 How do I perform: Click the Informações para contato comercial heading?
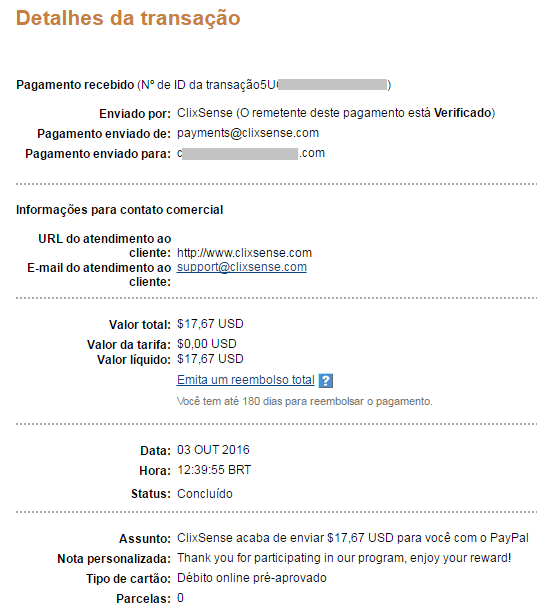119,210
